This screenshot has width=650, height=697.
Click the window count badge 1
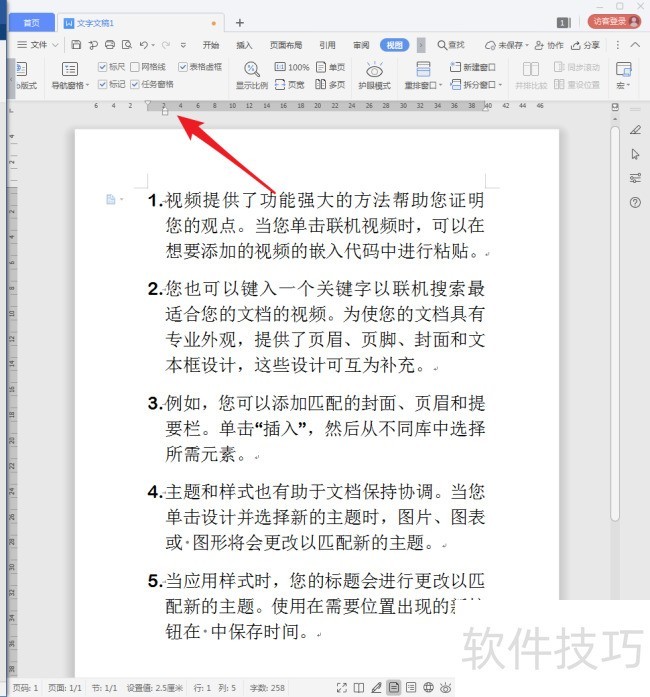pos(563,23)
